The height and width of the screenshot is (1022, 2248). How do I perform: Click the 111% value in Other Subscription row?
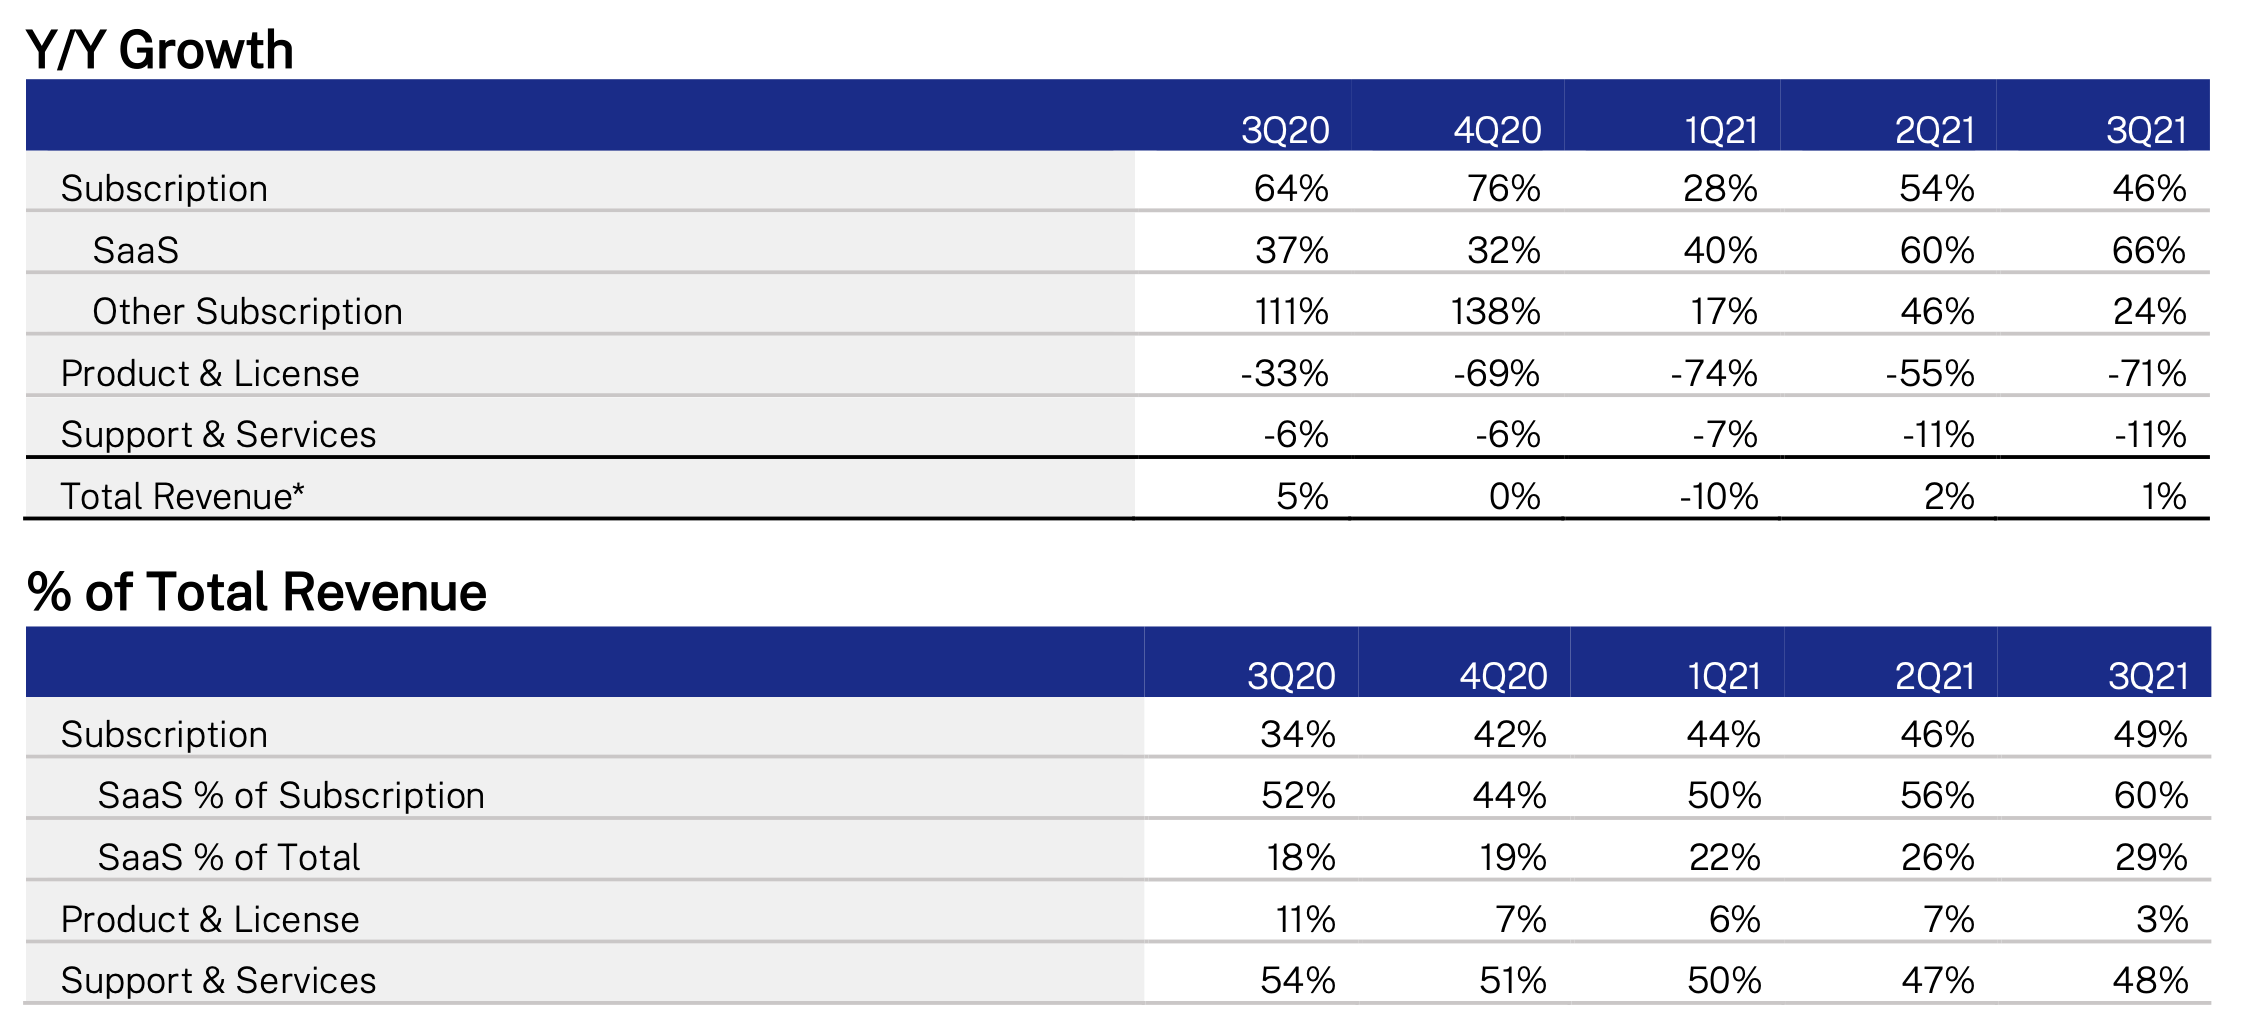point(1291,312)
